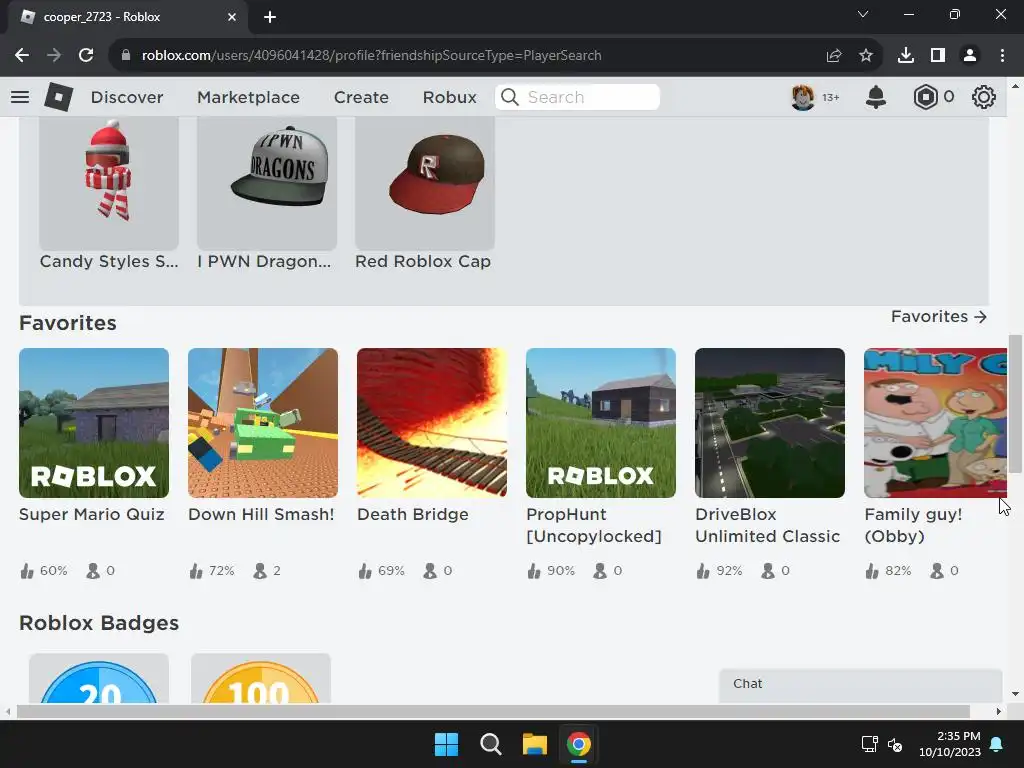Open the PropHunt game thumbnail

pos(601,423)
